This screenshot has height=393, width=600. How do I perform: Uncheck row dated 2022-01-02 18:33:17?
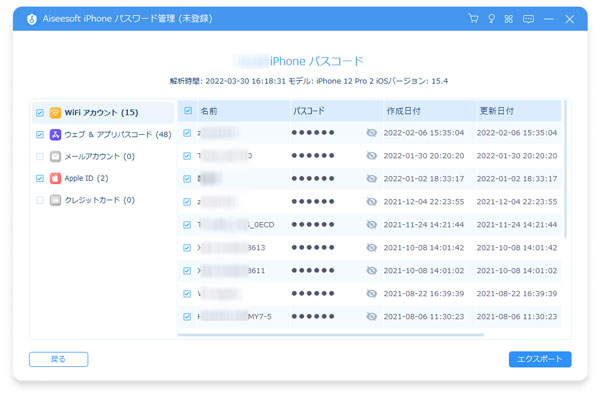pos(187,179)
